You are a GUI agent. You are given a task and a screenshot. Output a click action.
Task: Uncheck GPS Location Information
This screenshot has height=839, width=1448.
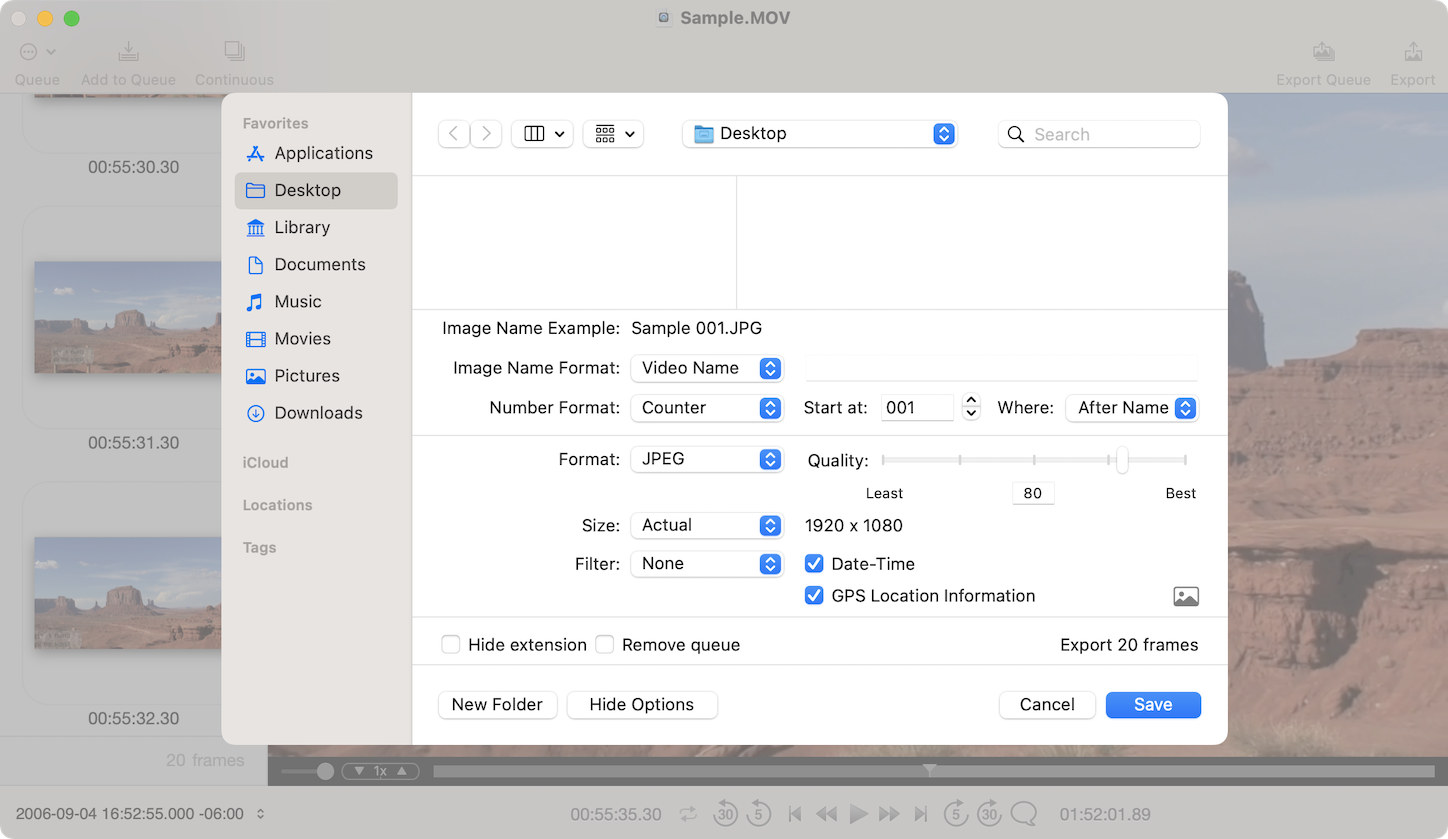coord(814,596)
